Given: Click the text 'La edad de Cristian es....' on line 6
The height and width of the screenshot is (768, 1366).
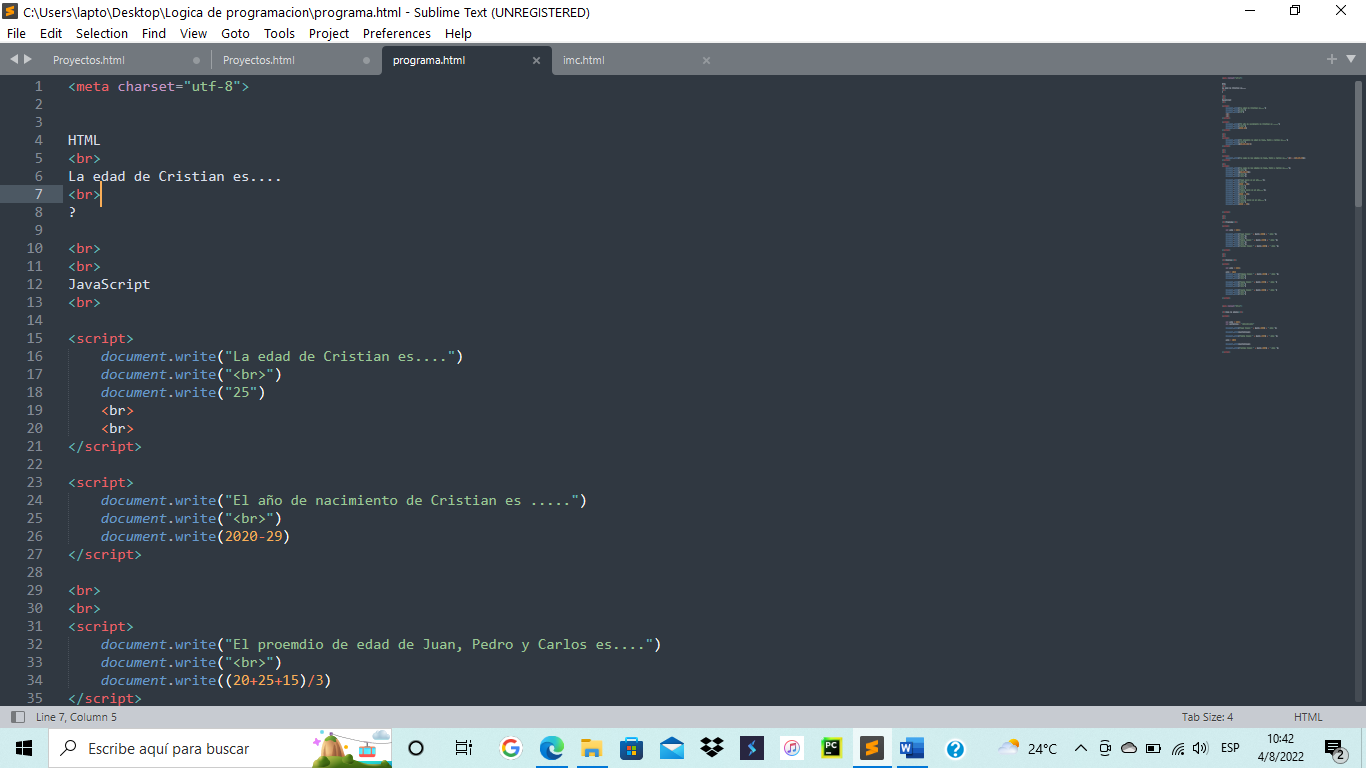Looking at the screenshot, I should (x=175, y=176).
